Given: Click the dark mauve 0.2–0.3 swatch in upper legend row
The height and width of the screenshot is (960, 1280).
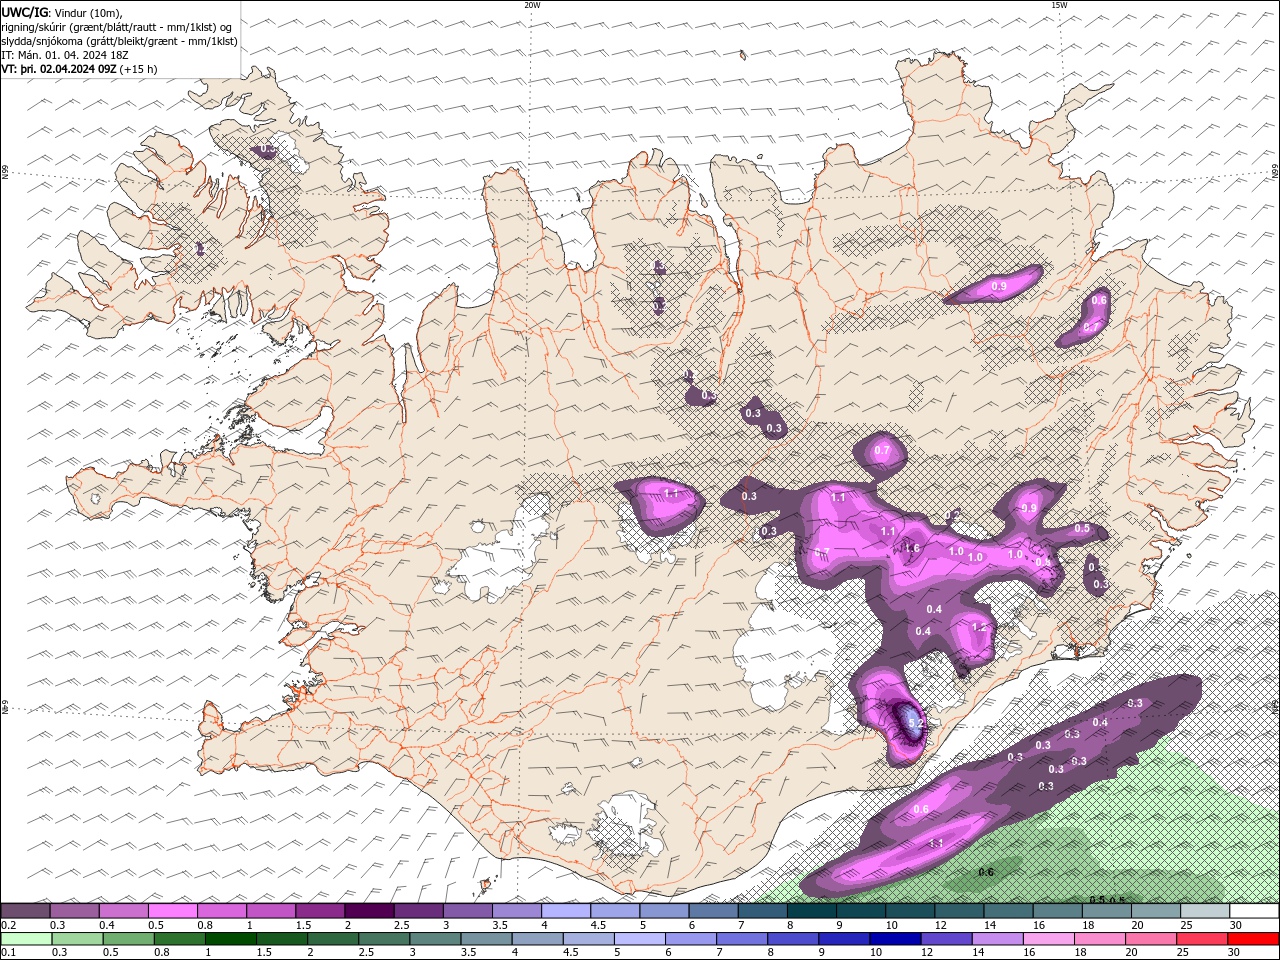Looking at the screenshot, I should 25,911.
